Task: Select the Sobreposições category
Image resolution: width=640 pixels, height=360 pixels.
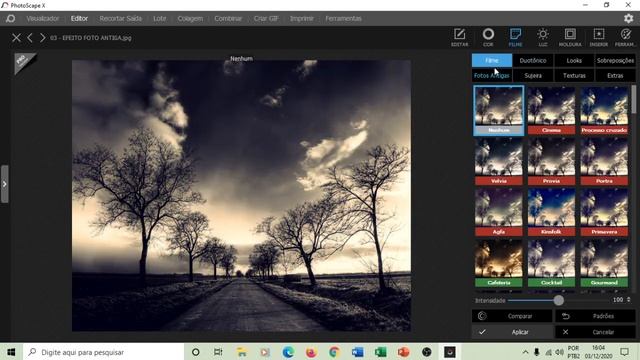Action: coord(616,60)
